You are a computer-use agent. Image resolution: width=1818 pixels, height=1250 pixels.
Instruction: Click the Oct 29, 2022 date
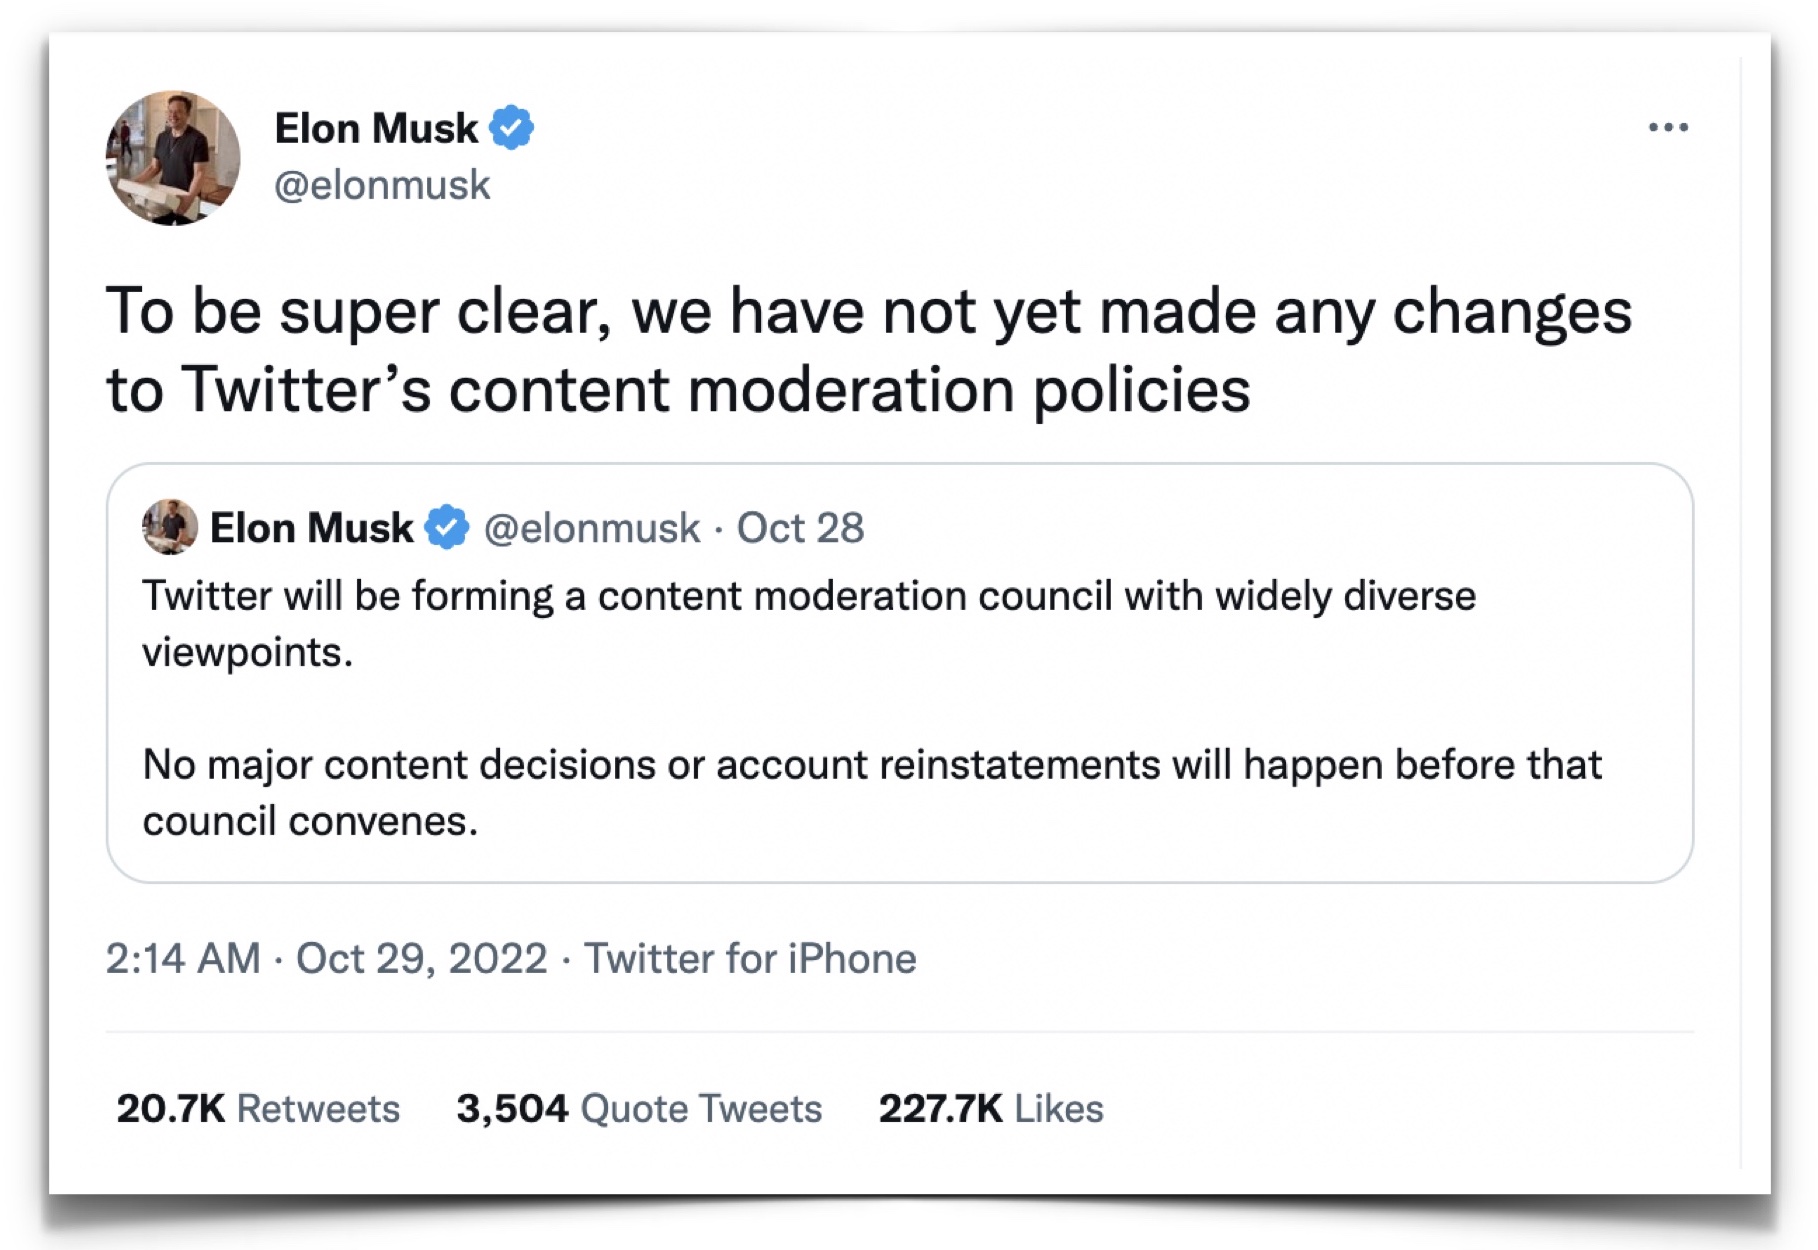(421, 958)
